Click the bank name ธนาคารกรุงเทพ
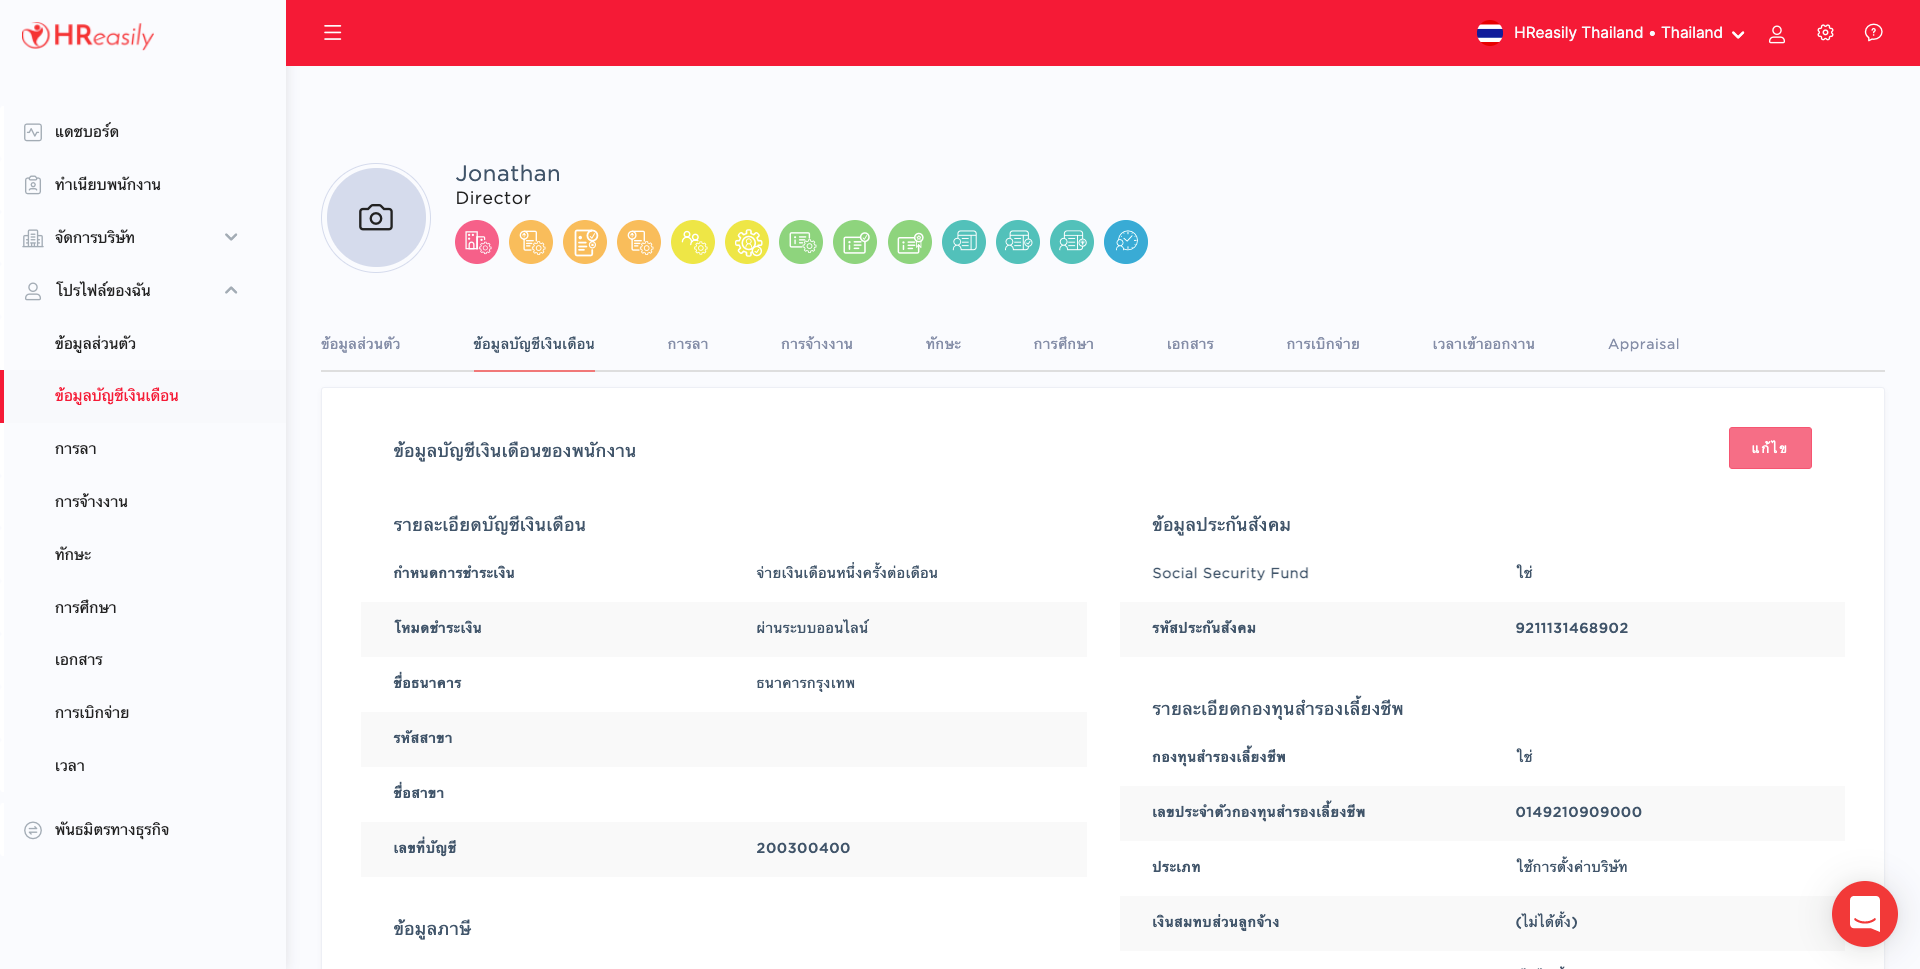This screenshot has height=969, width=1920. pyautogui.click(x=806, y=683)
